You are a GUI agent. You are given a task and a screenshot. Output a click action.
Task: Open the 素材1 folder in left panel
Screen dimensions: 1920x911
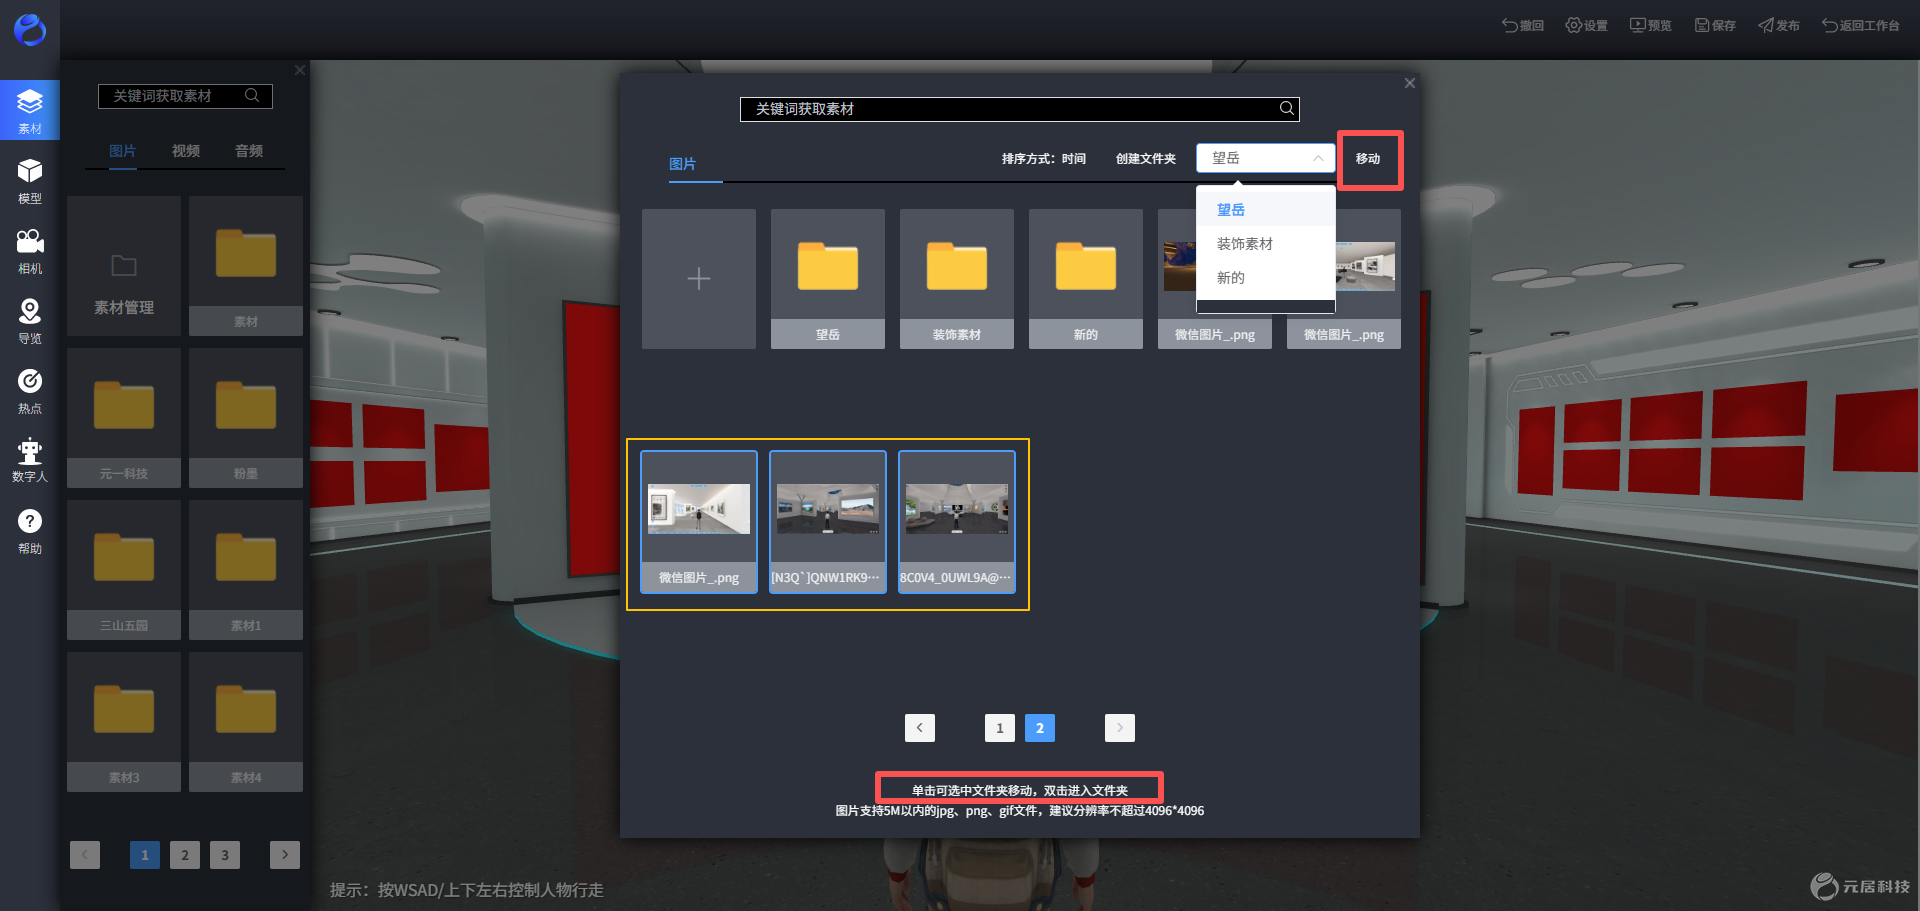click(x=246, y=570)
